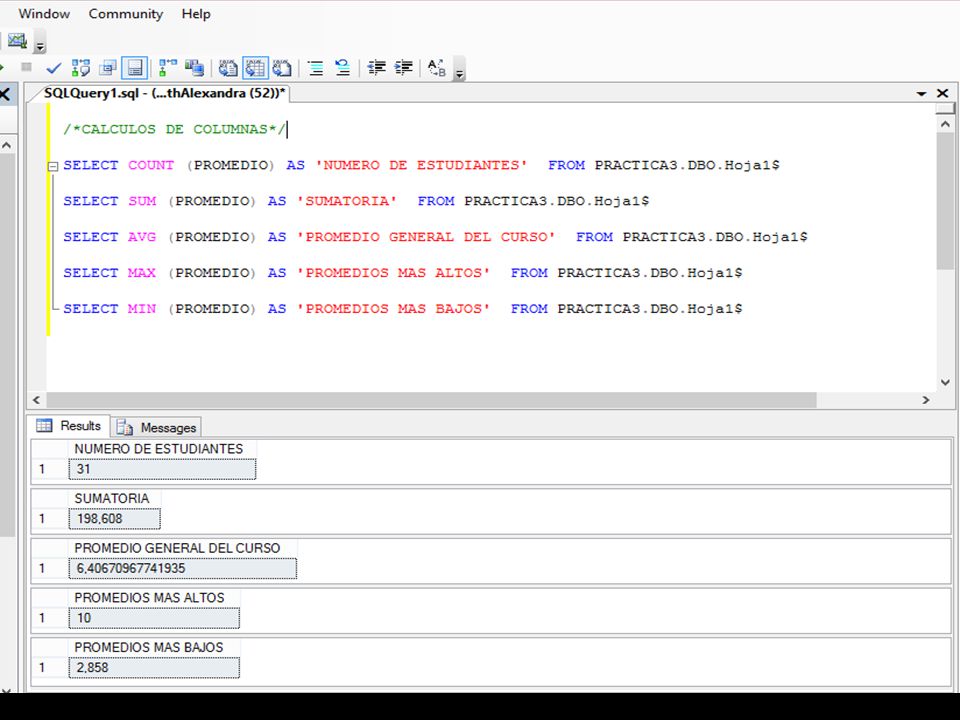Click editor horizontal scrollbar right arrow
The width and height of the screenshot is (960, 720).
[x=926, y=400]
